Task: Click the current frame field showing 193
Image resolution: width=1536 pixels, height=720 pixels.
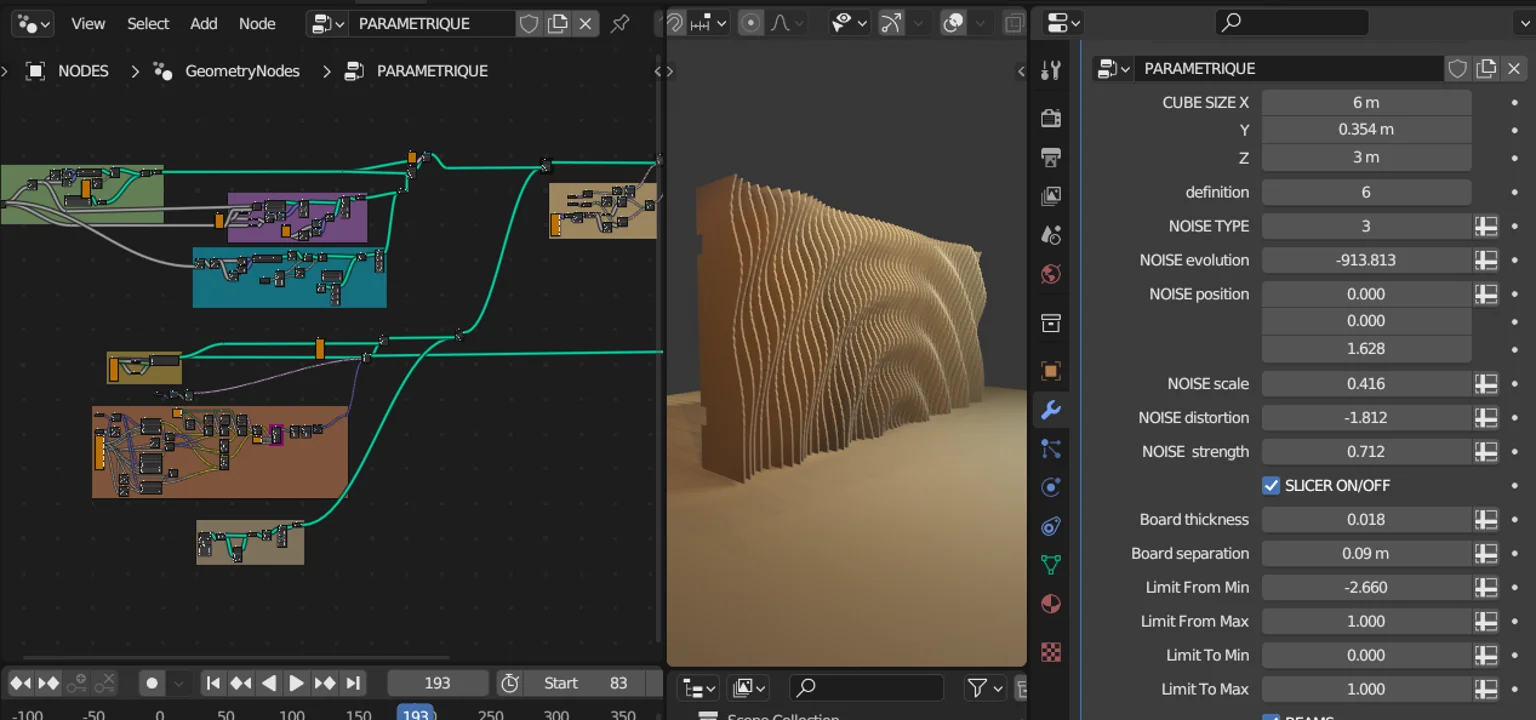Action: pos(437,682)
